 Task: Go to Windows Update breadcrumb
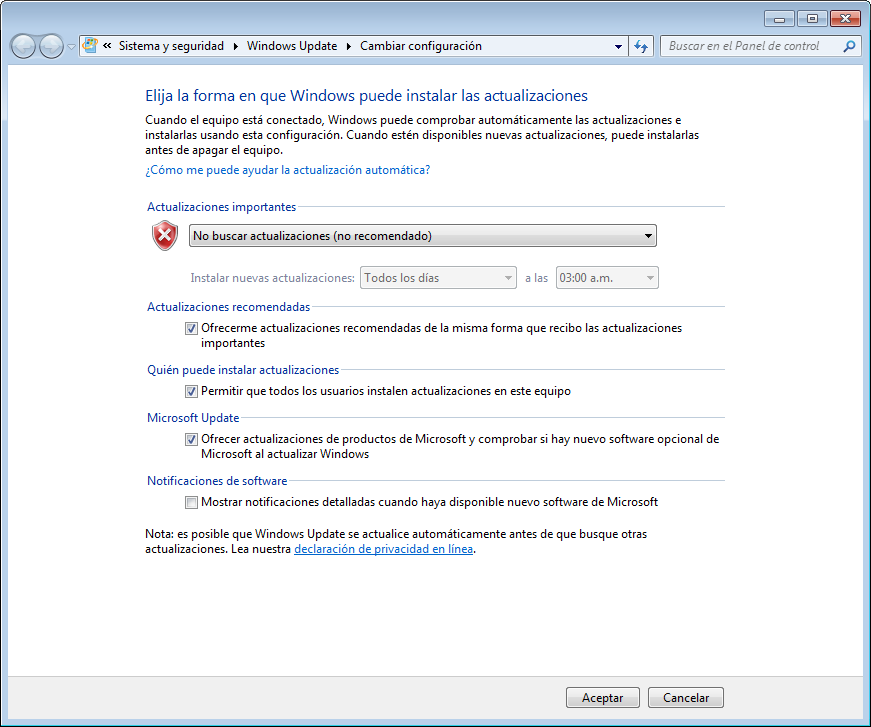(292, 46)
